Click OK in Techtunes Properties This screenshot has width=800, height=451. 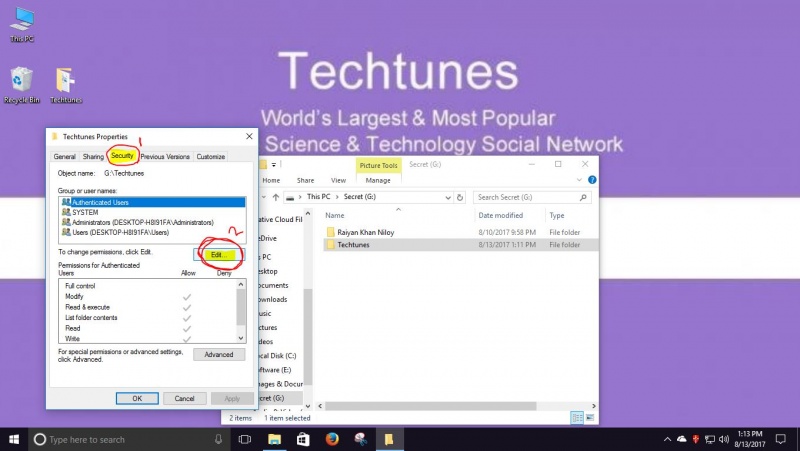137,398
